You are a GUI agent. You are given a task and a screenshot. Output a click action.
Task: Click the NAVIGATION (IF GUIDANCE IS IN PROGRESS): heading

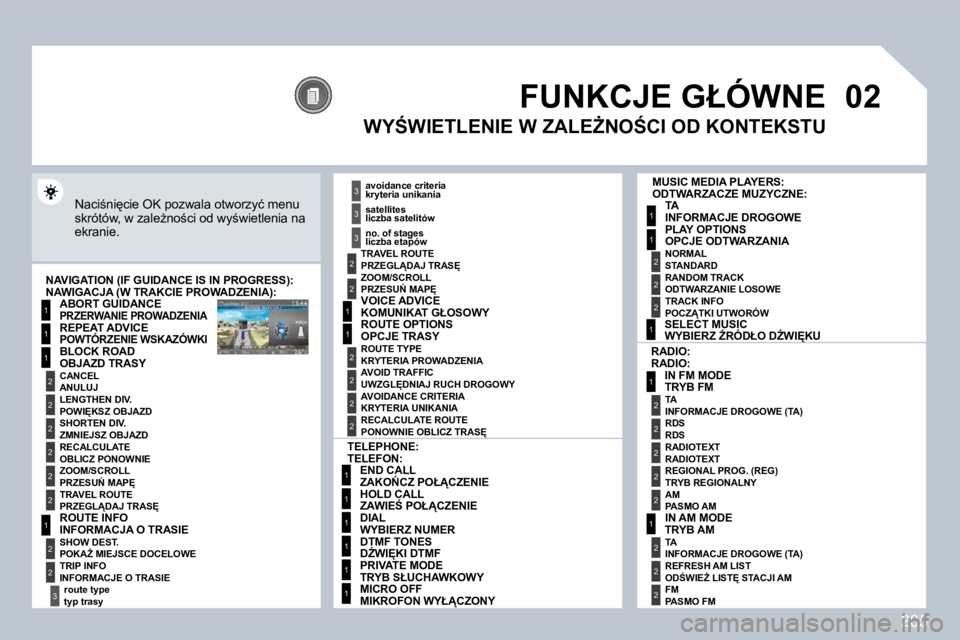[x=170, y=280]
